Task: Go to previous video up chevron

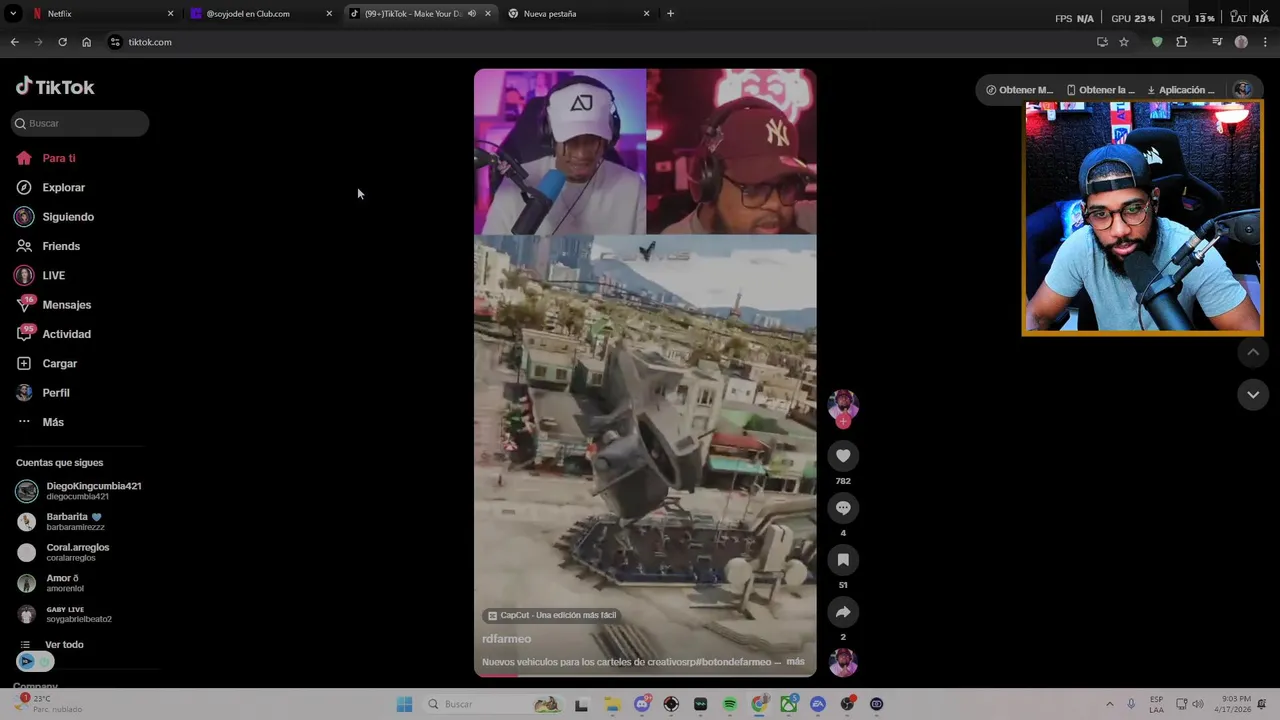Action: point(1253,352)
